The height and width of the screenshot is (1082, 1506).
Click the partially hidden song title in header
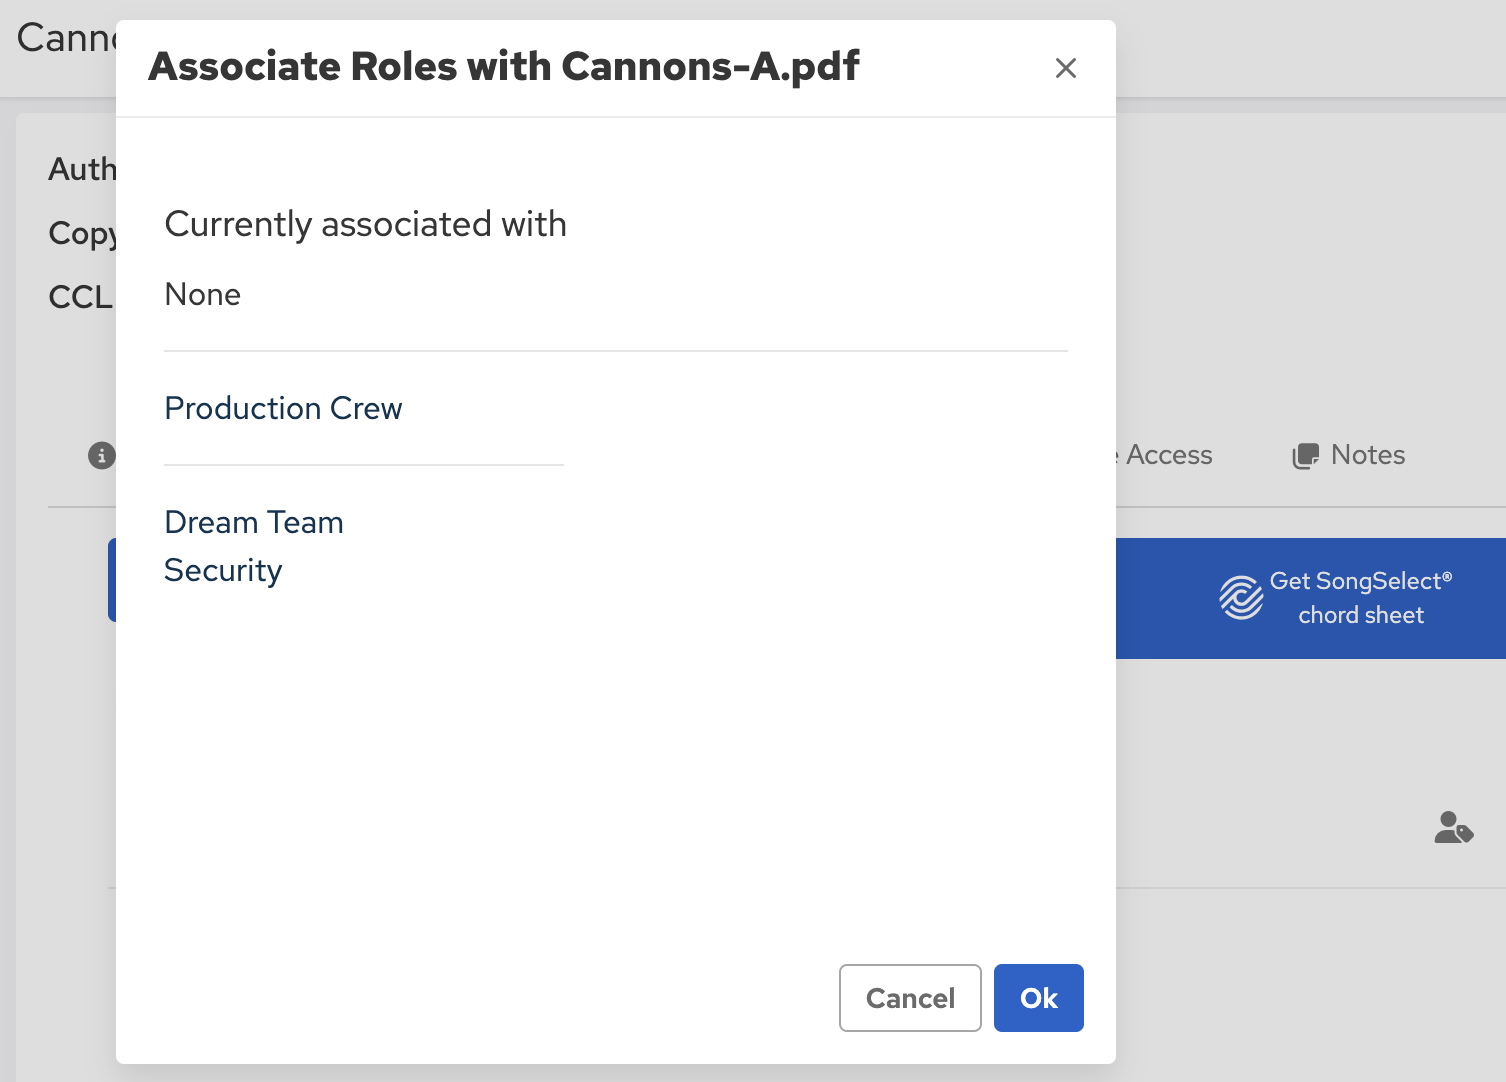coord(66,38)
